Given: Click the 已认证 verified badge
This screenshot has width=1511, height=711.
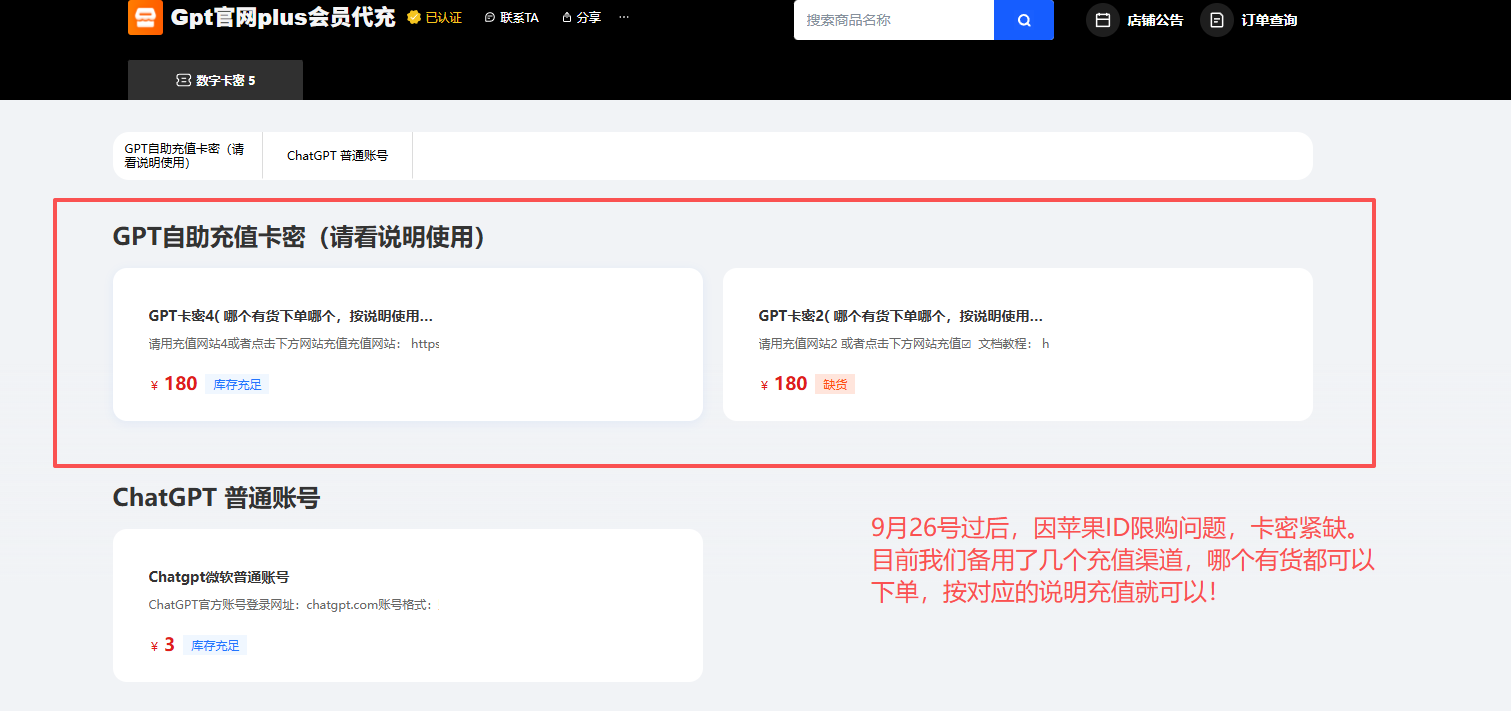Looking at the screenshot, I should pos(435,18).
